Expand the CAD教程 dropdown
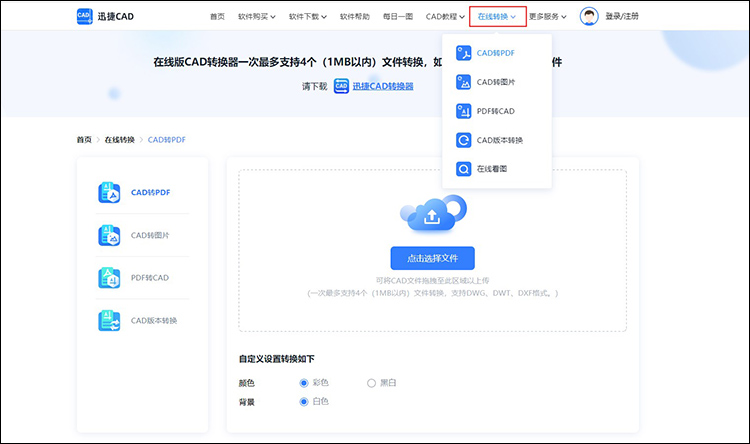Screen dimensions: 750x444 (x=445, y=17)
